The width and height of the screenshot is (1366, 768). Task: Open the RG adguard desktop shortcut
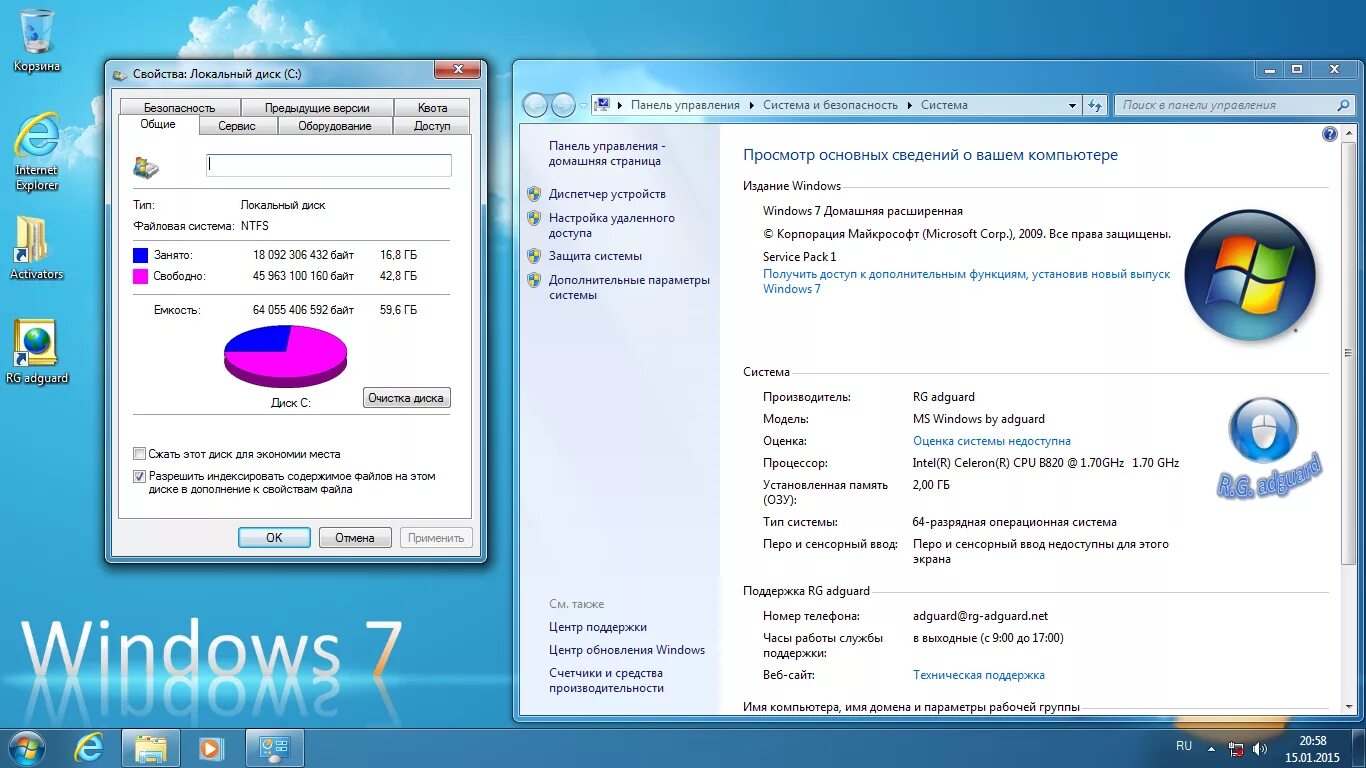click(x=37, y=351)
